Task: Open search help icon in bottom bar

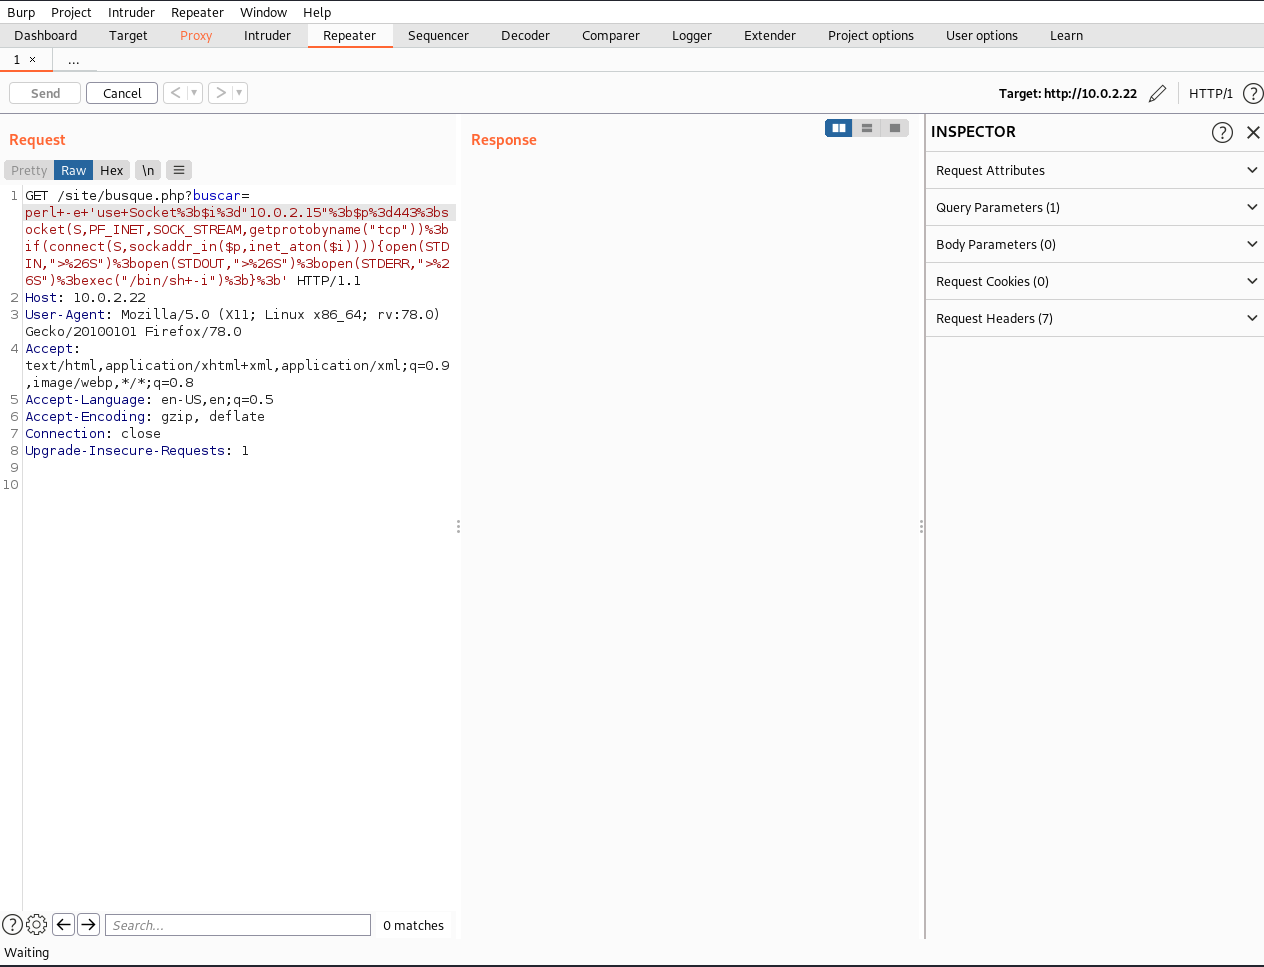Action: pyautogui.click(x=12, y=924)
